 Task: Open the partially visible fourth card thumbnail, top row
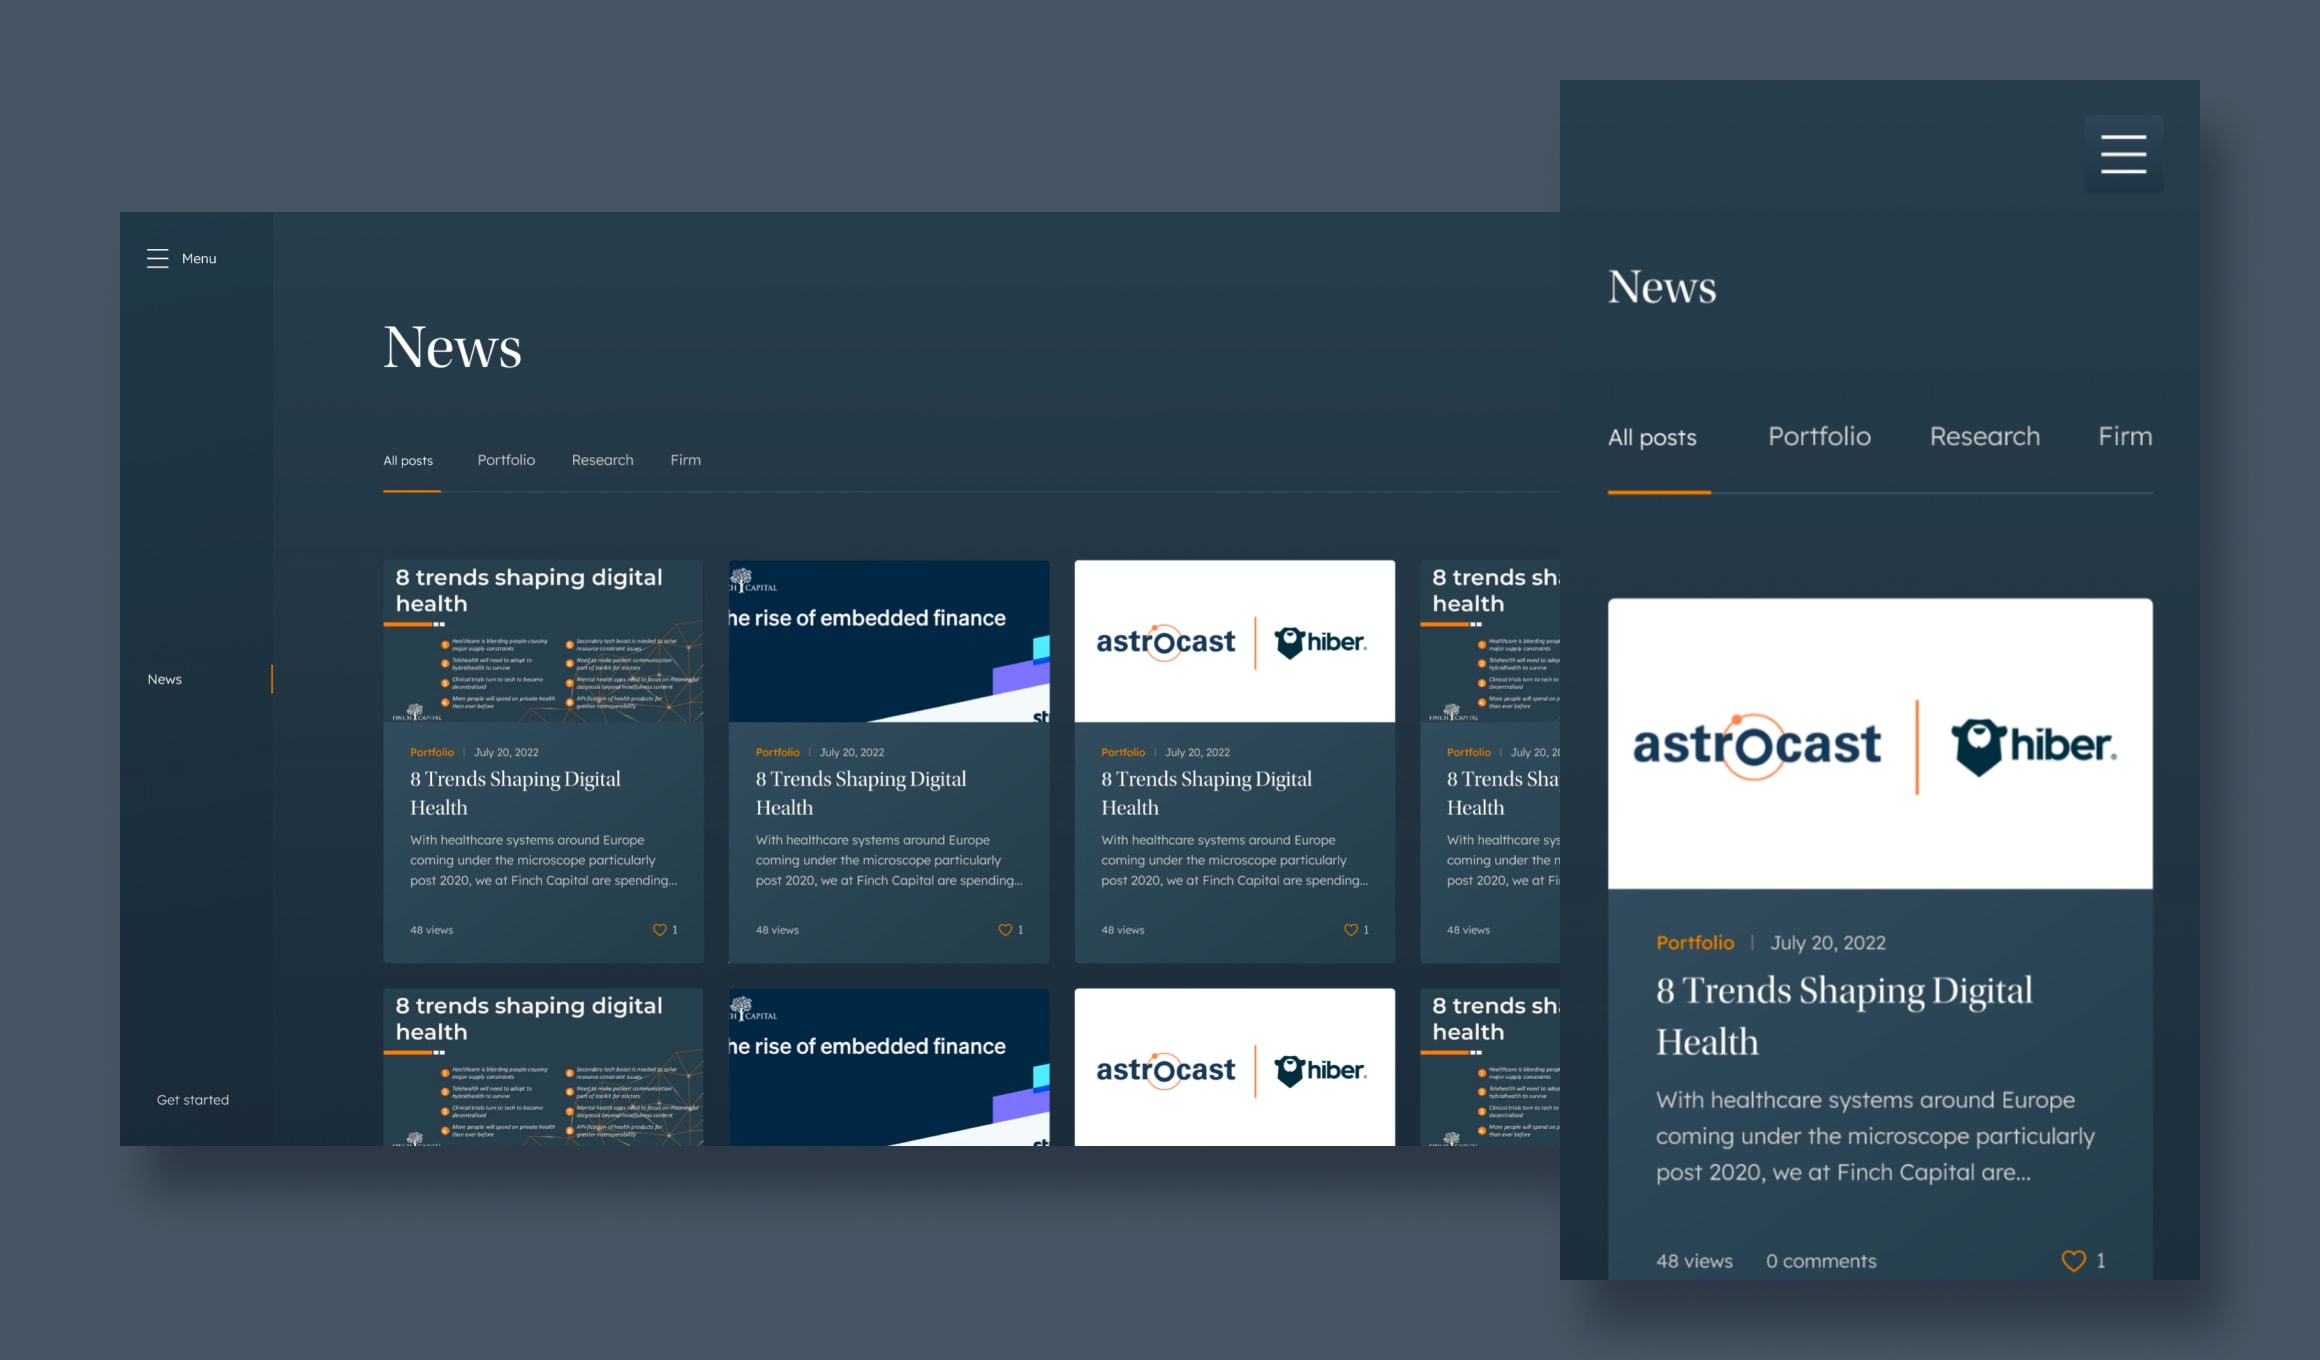[x=1490, y=641]
